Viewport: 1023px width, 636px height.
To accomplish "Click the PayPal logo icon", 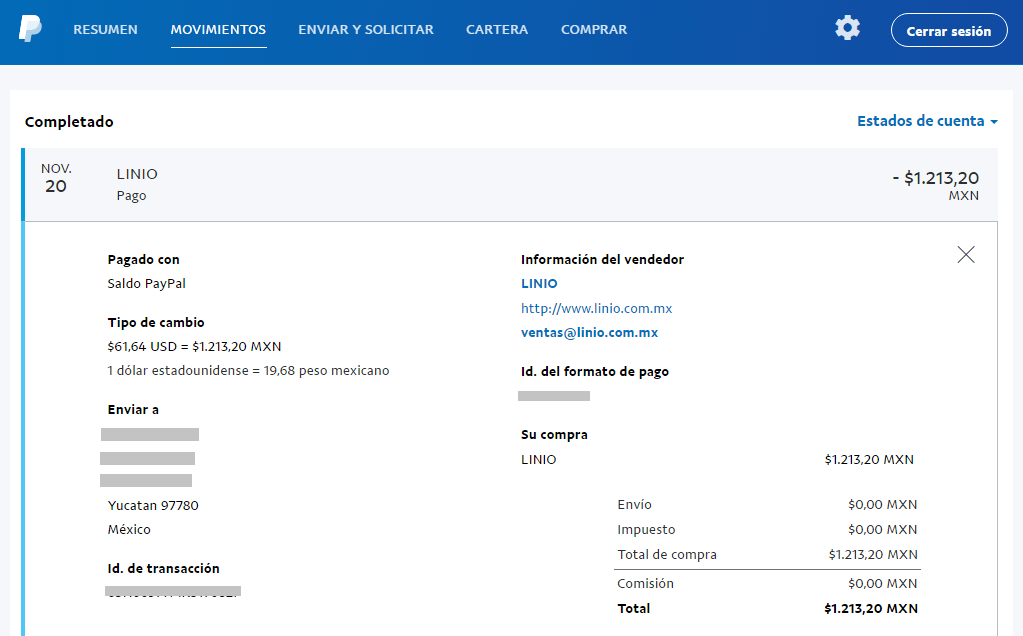I will 30,29.
